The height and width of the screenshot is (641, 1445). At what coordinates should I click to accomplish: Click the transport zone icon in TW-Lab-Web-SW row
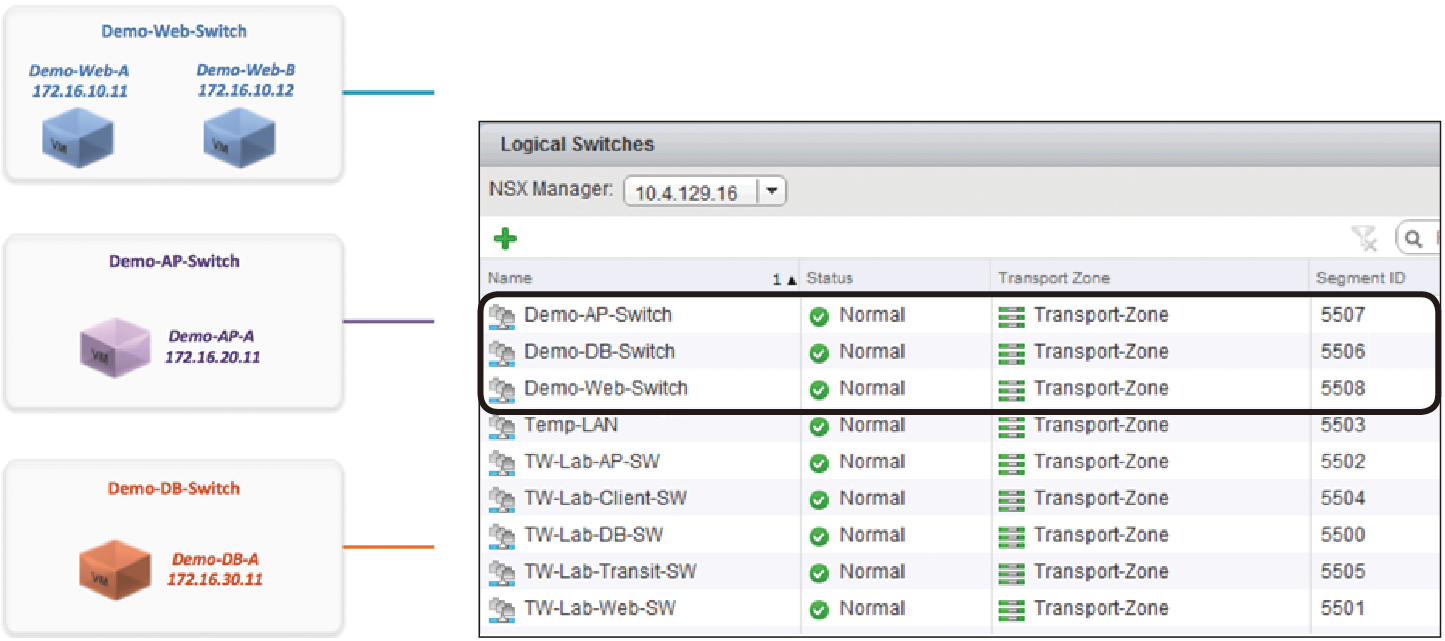(x=1012, y=610)
